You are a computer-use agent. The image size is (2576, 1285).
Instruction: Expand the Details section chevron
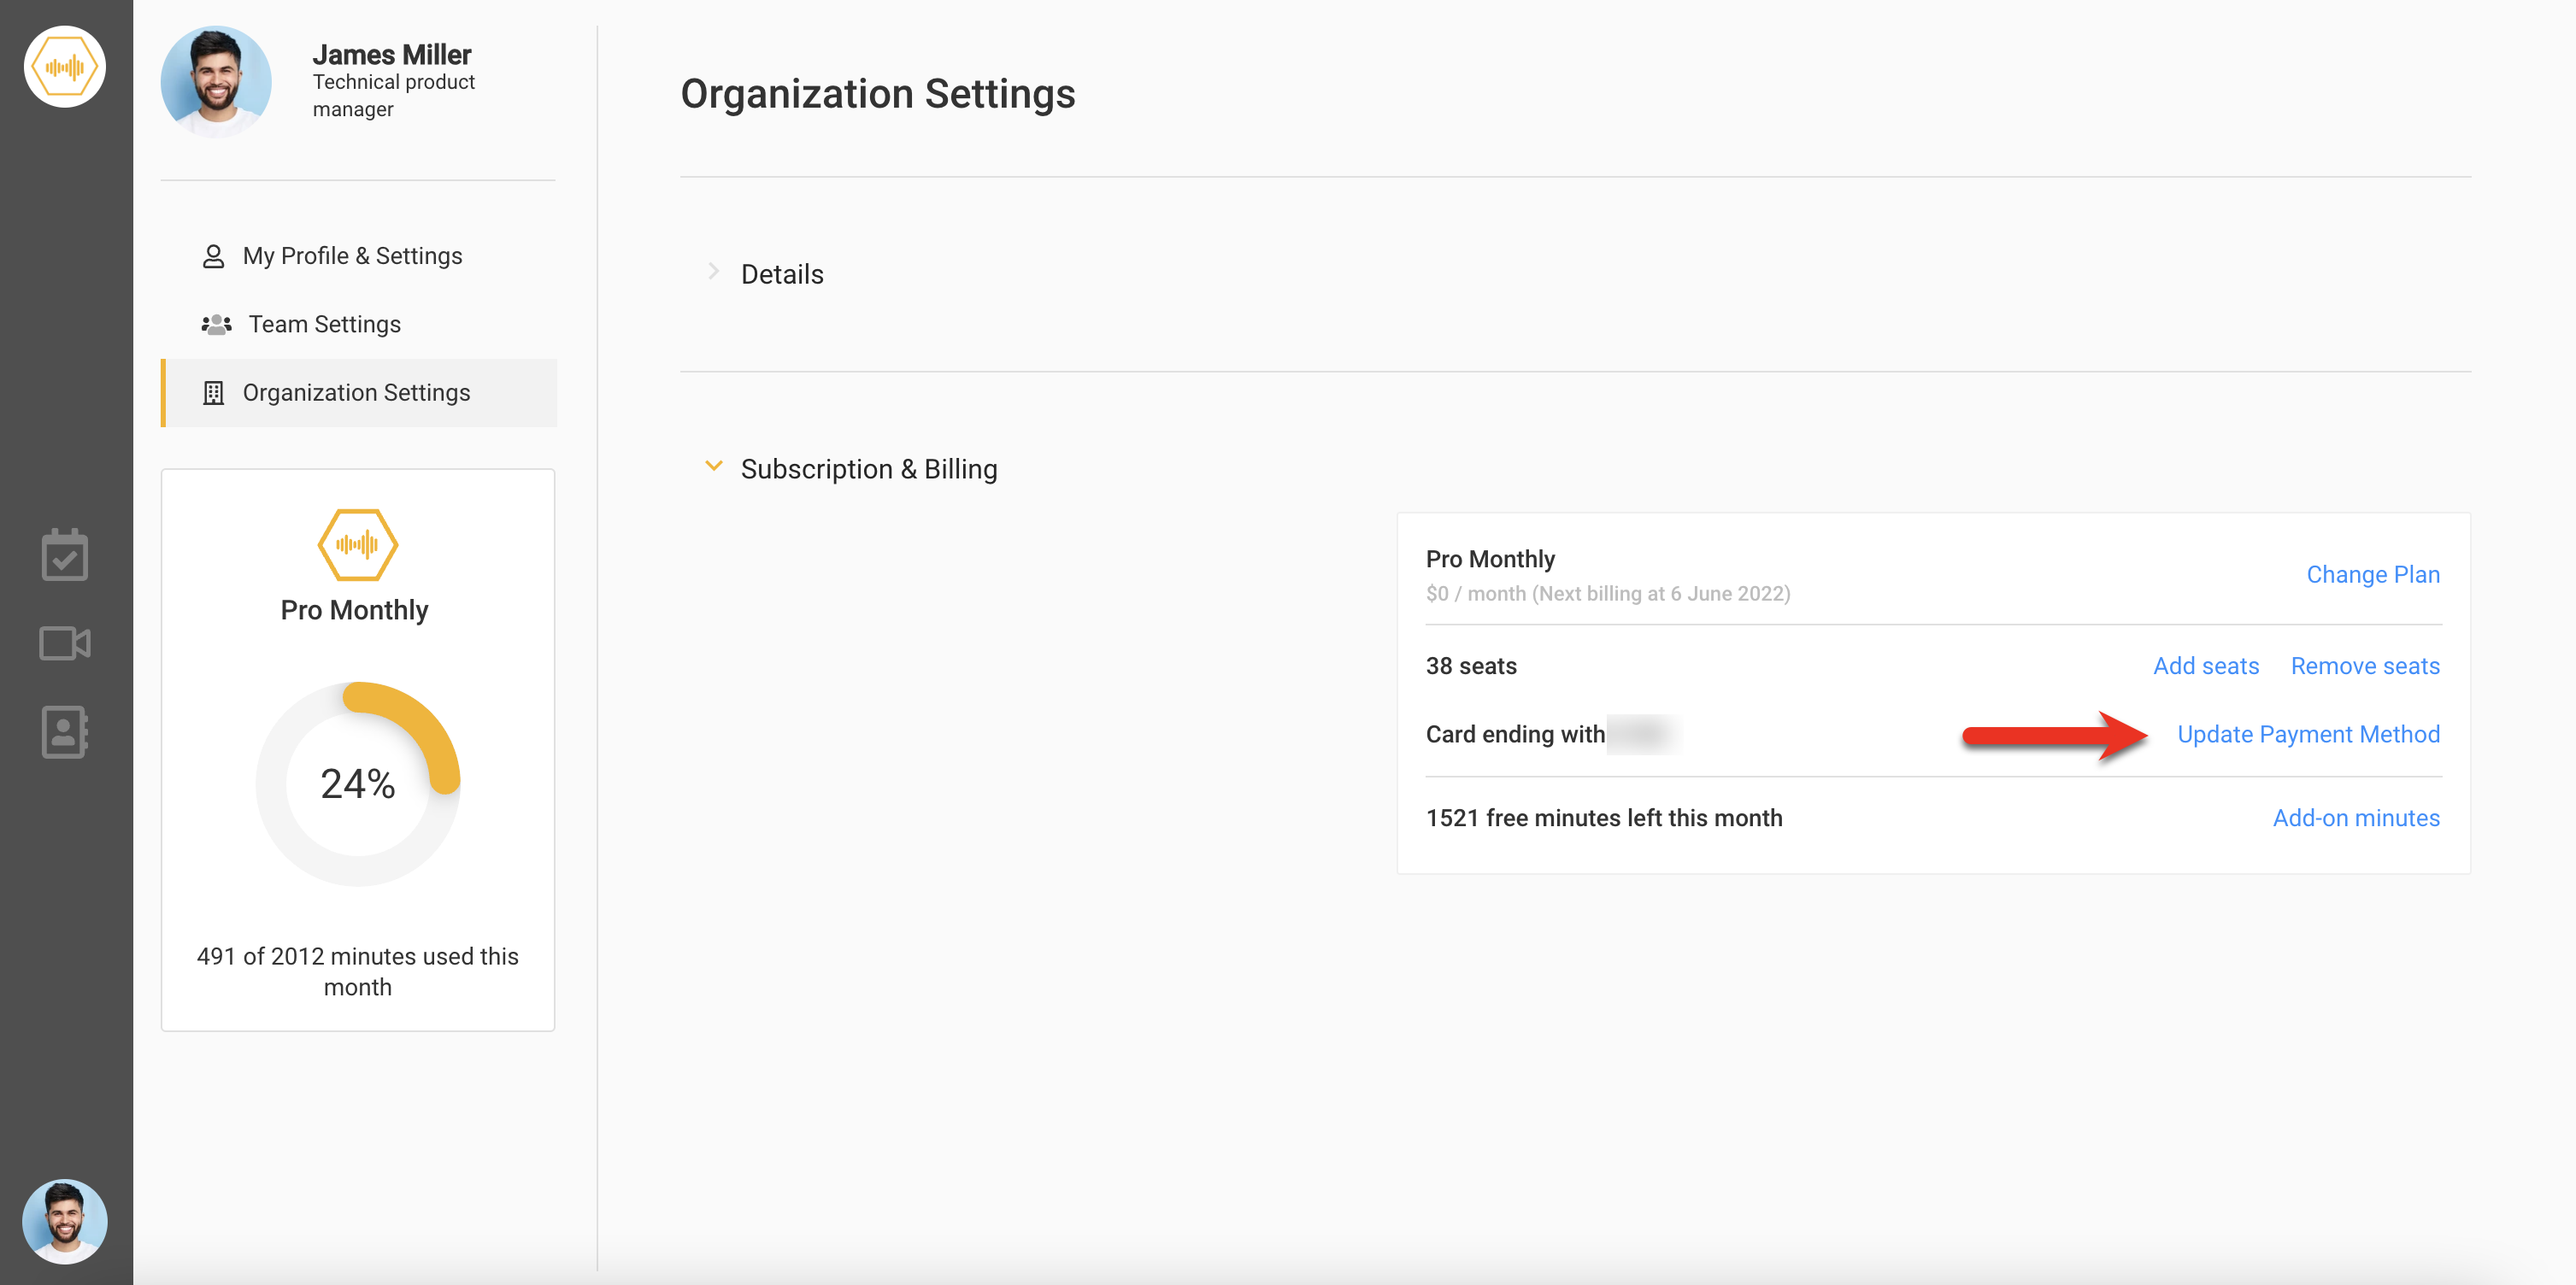point(713,272)
